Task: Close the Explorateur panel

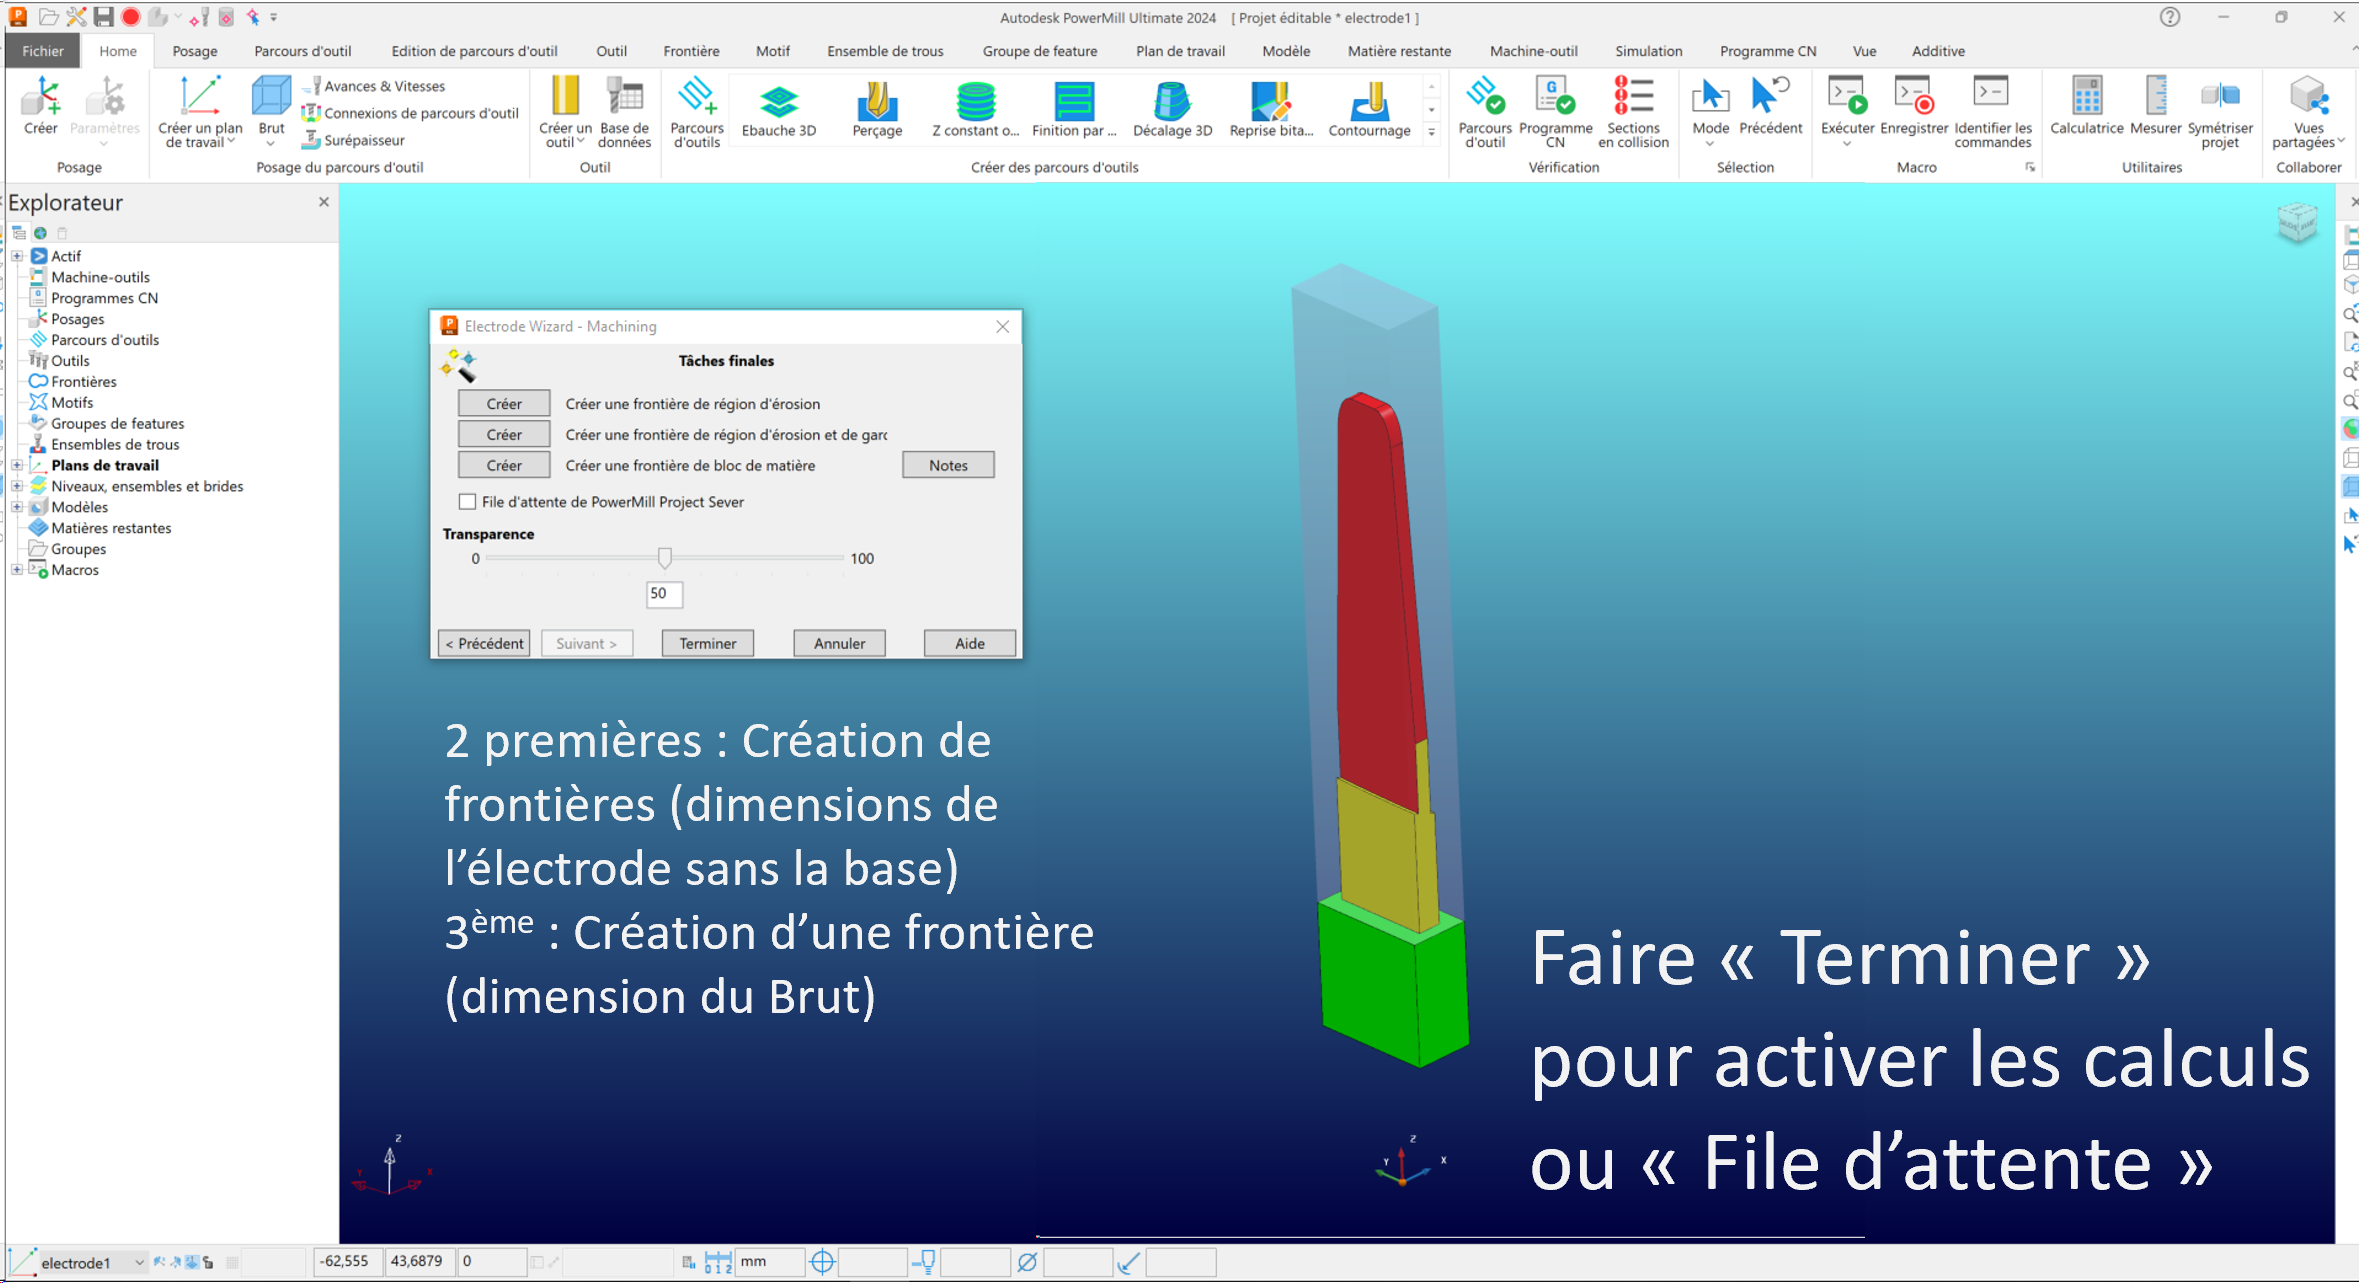Action: coord(324,202)
